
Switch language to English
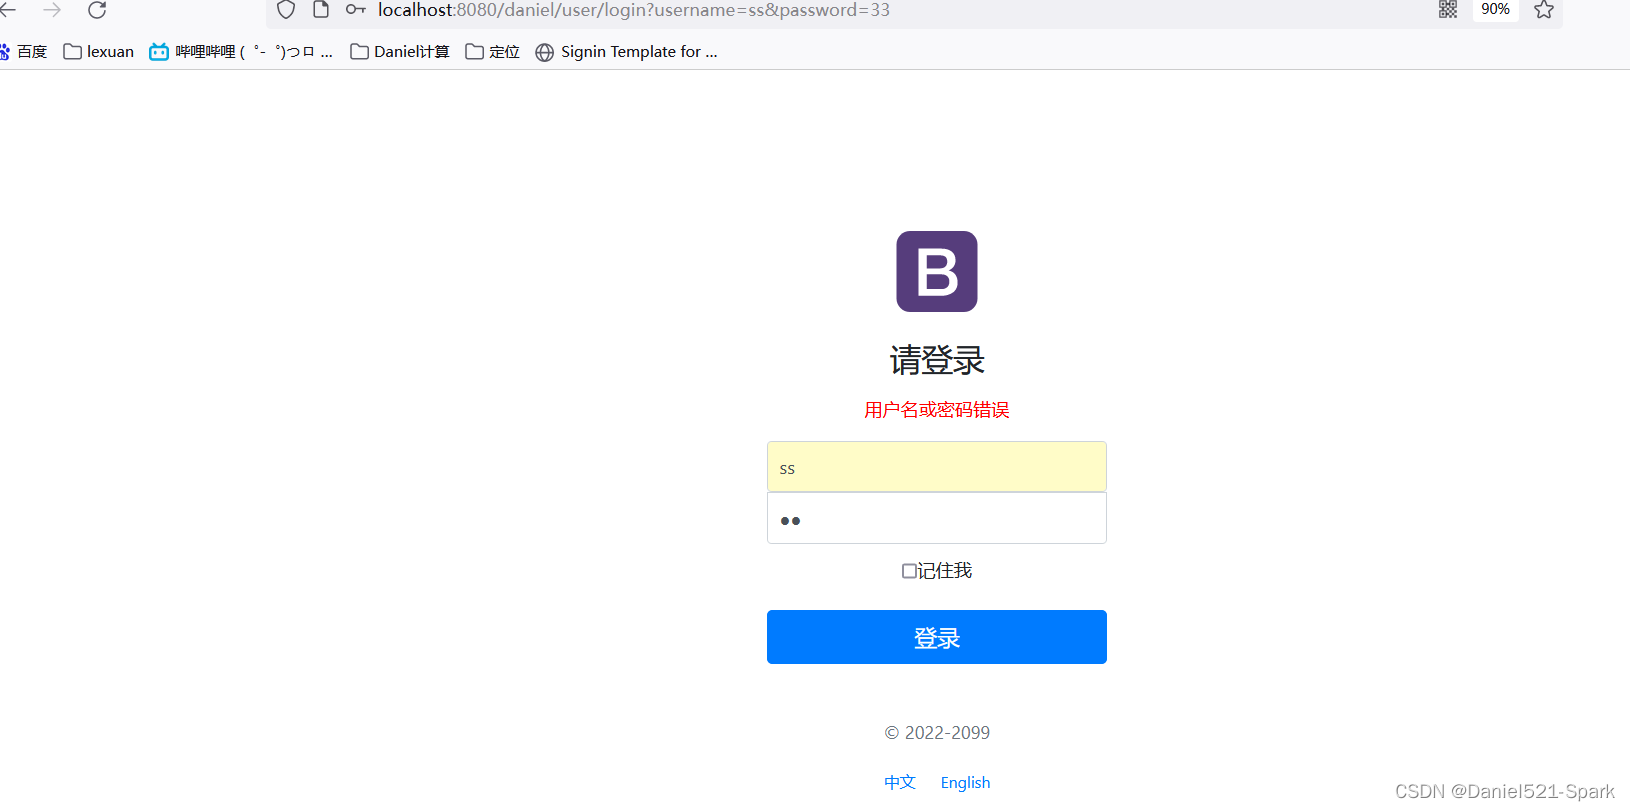click(965, 782)
